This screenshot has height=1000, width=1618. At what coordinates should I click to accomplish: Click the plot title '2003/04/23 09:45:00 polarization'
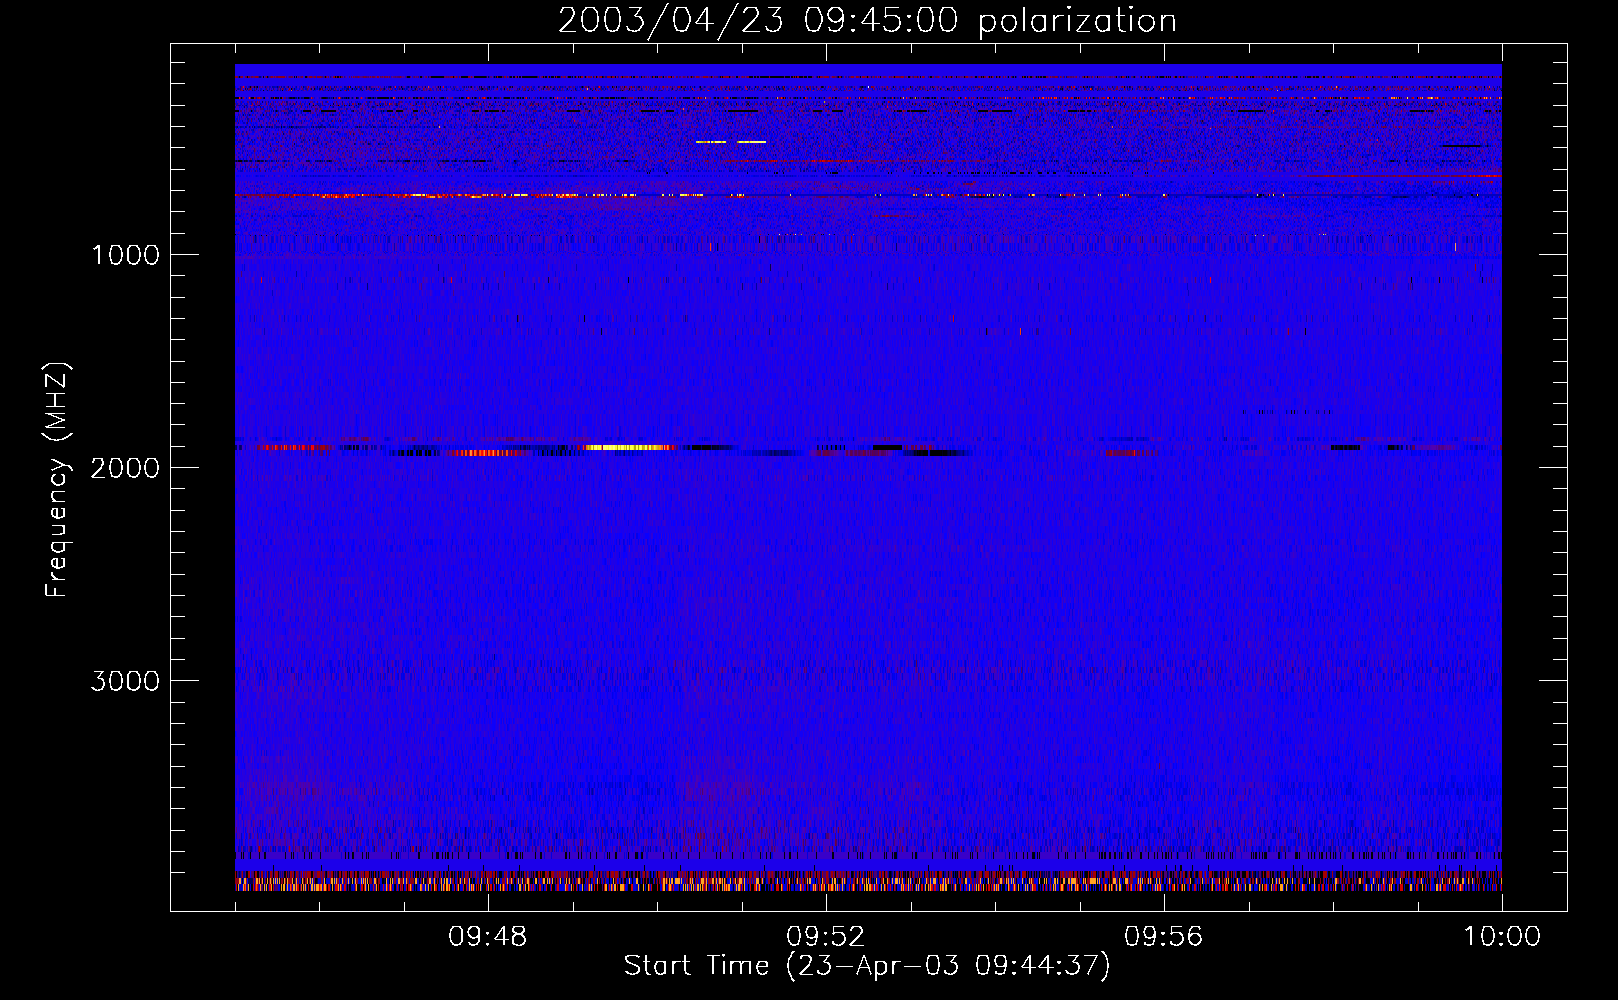point(867,21)
